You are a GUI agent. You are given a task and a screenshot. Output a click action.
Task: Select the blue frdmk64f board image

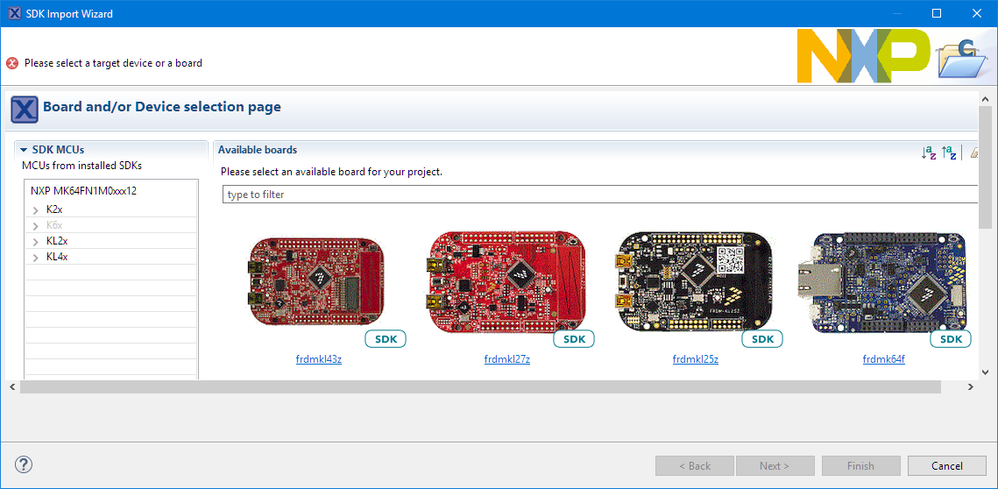(882, 281)
